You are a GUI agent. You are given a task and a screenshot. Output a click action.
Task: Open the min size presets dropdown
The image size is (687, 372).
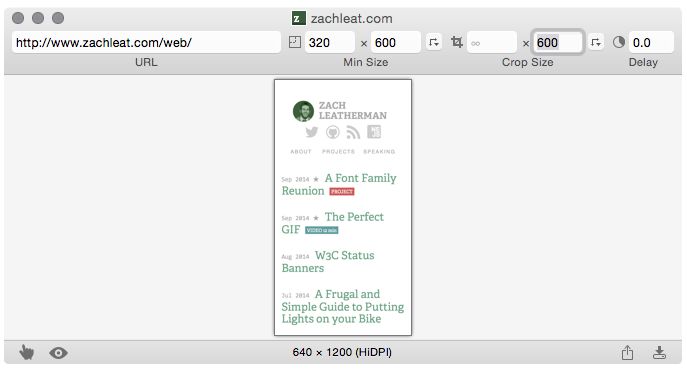point(434,42)
